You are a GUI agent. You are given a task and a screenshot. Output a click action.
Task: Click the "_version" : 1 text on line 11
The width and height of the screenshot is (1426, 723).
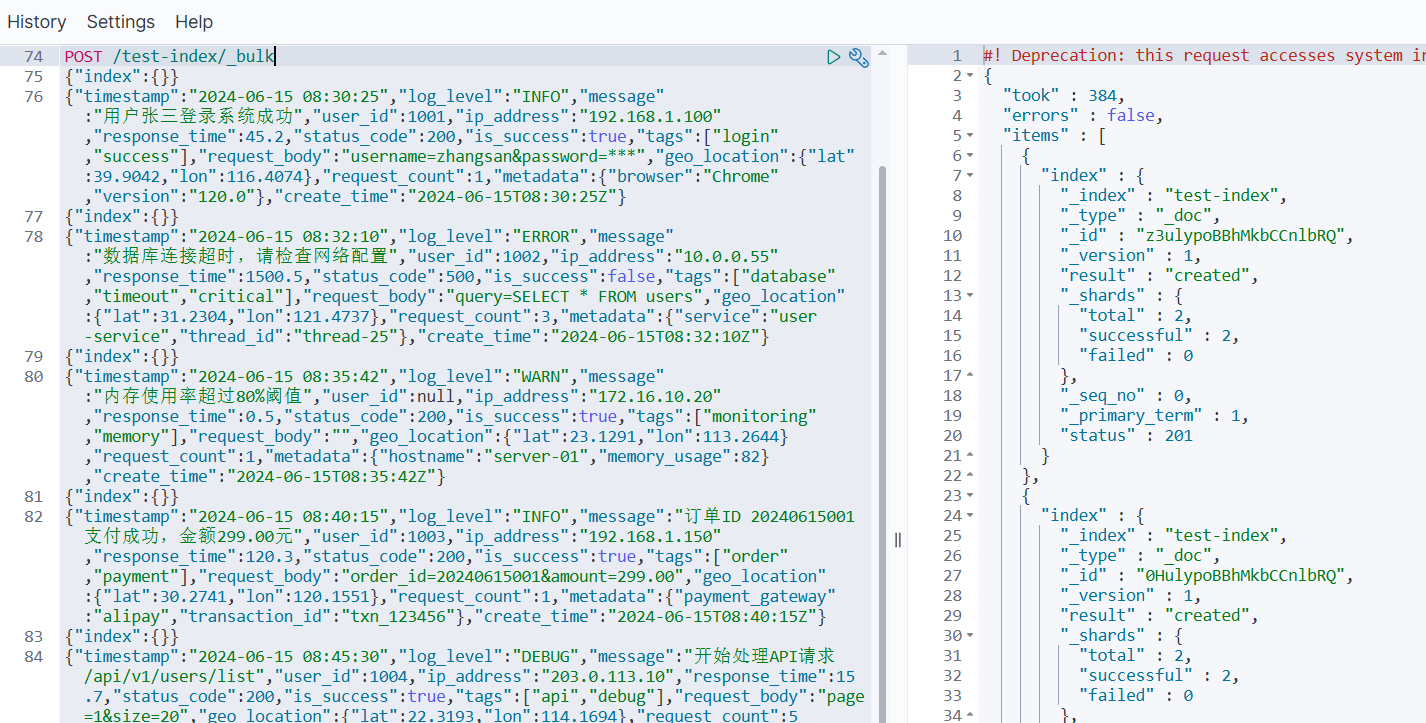(x=1130, y=256)
